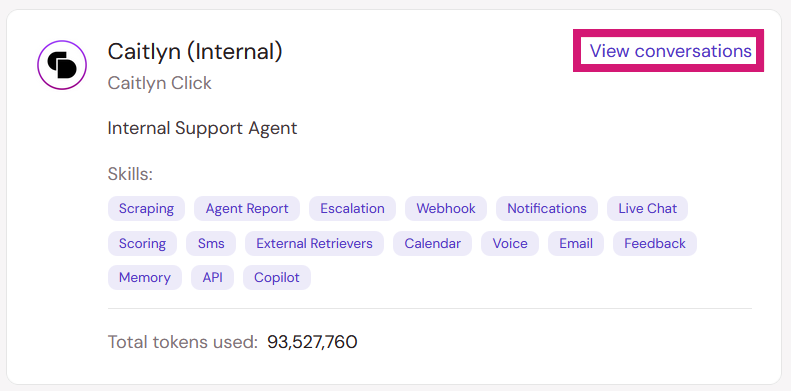Choose the Feedback skill tag
Screen dimensions: 791x391
pos(655,243)
